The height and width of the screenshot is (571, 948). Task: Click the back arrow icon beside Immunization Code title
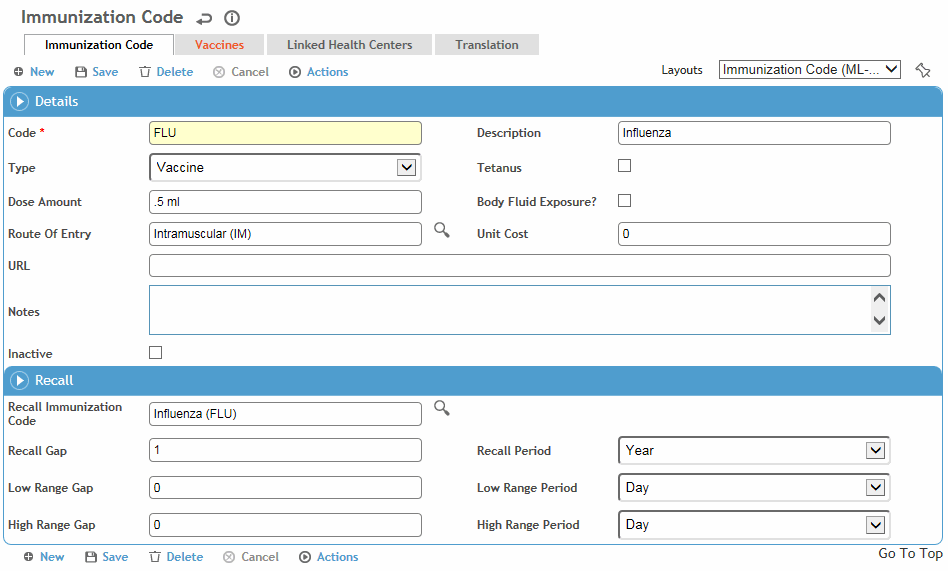204,19
